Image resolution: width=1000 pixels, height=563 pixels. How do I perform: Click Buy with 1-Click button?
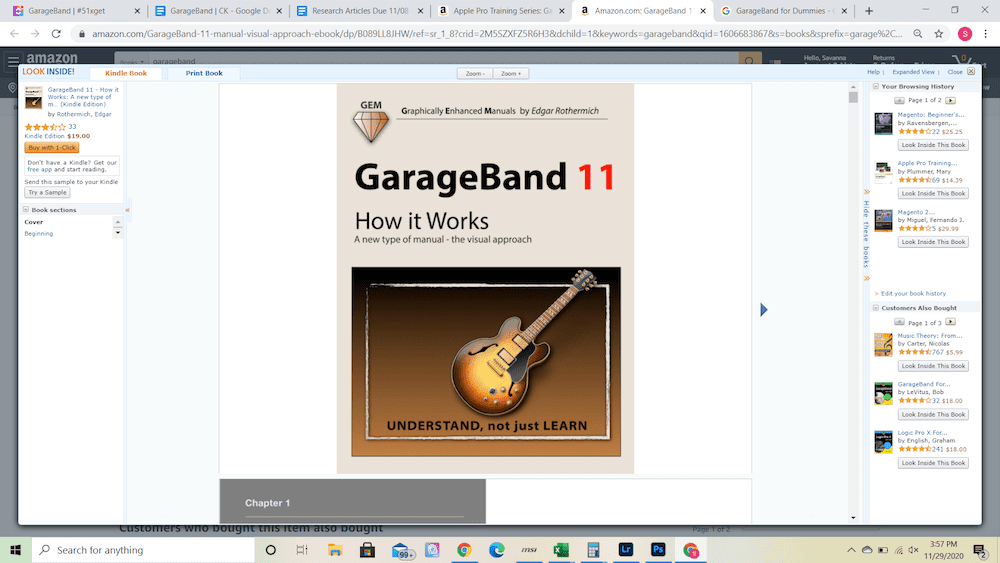tap(52, 147)
